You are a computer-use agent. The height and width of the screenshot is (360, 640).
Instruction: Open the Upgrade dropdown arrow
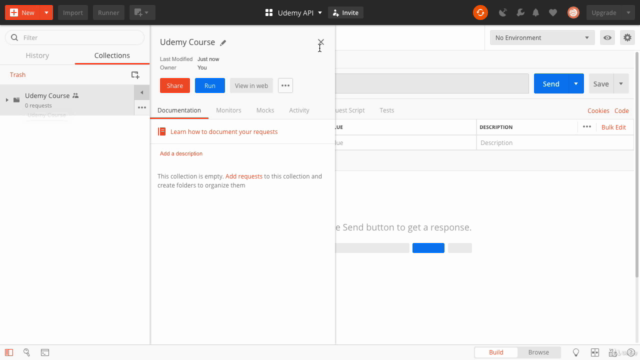629,13
